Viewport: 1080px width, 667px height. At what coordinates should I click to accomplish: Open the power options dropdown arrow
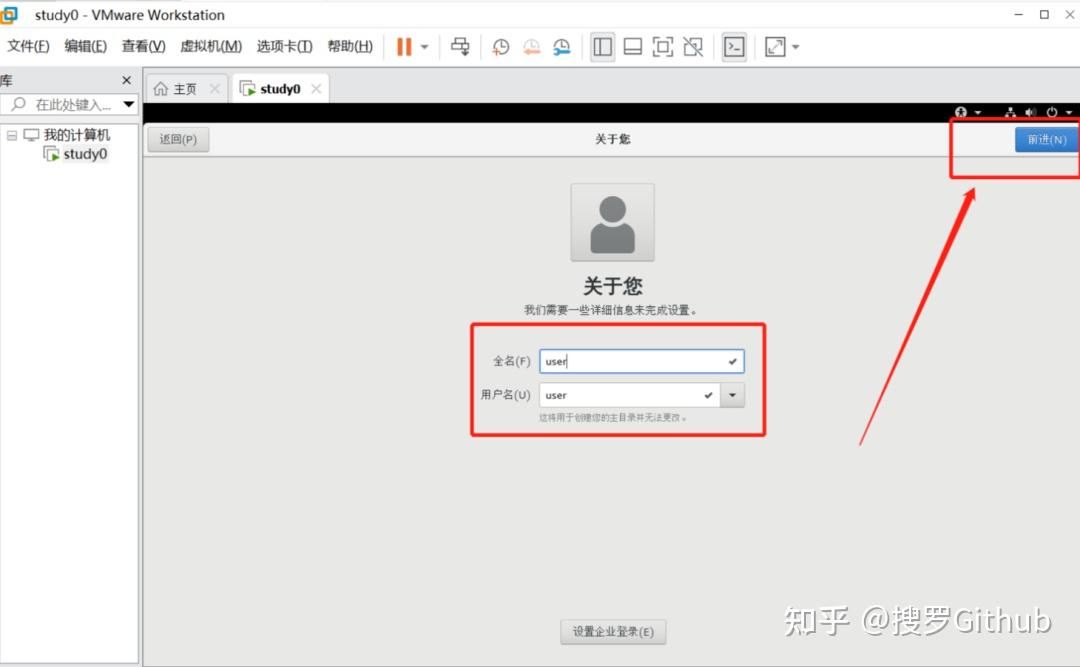(x=424, y=47)
